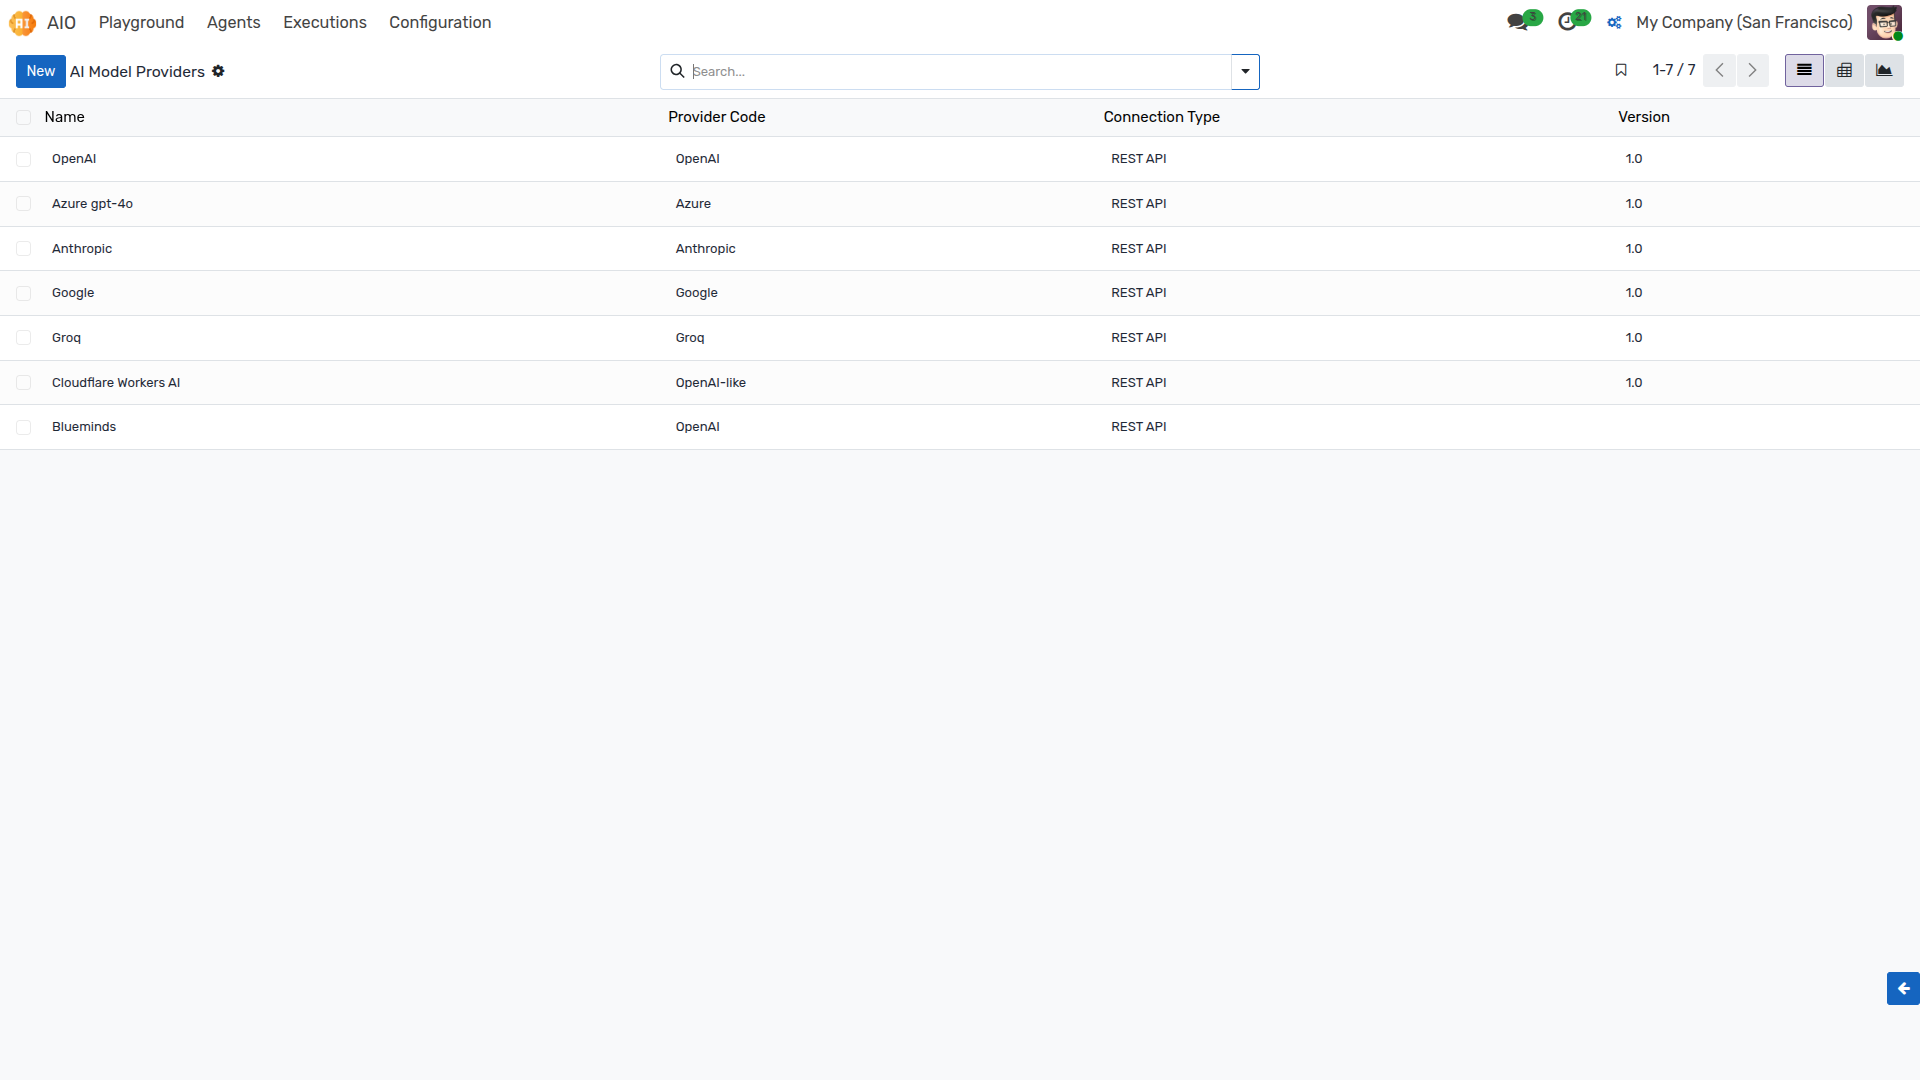The image size is (1920, 1080).
Task: Click the search magnifier icon
Action: point(677,71)
